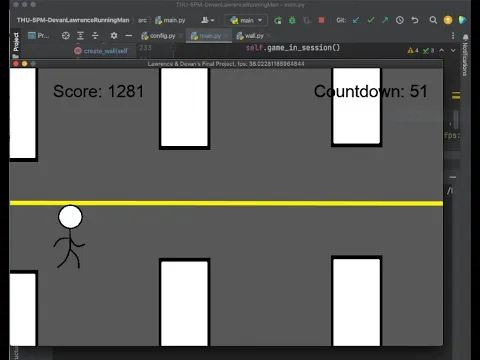Click the green typo check count
The image size is (480, 360).
[x=428, y=51]
